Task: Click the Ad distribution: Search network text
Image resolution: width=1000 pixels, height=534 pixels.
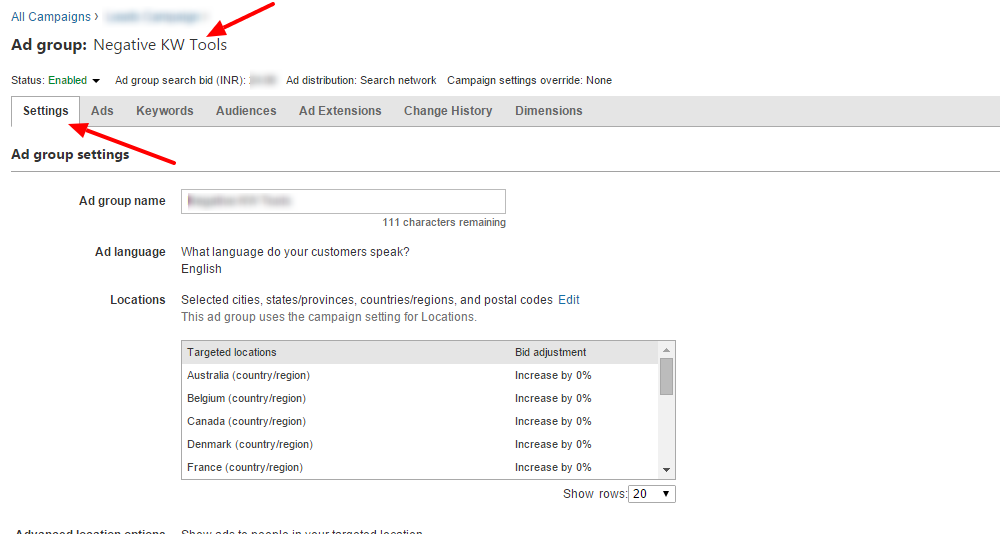Action: (361, 80)
